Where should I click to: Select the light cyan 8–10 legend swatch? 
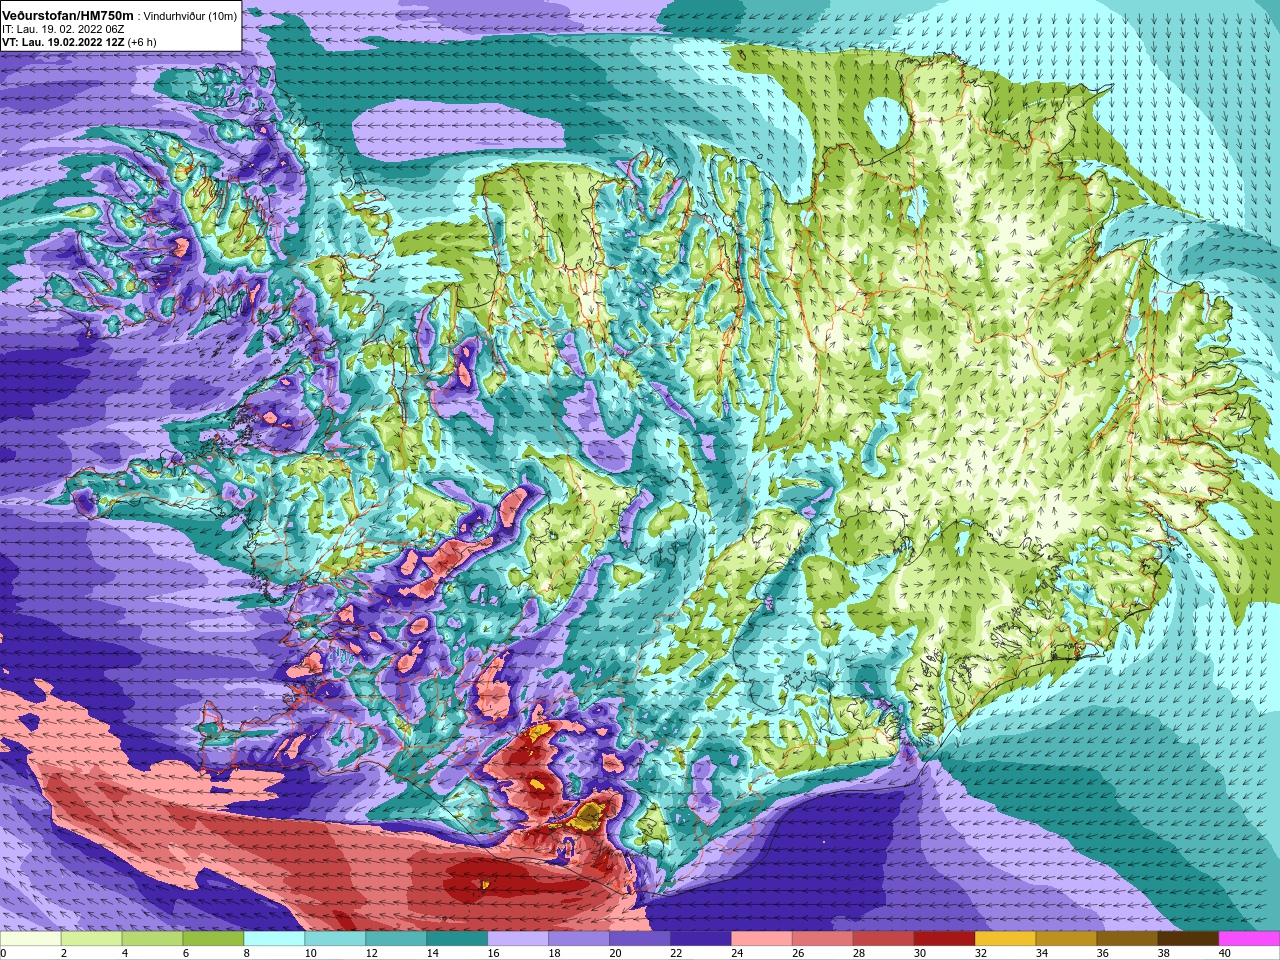pyautogui.click(x=275, y=939)
